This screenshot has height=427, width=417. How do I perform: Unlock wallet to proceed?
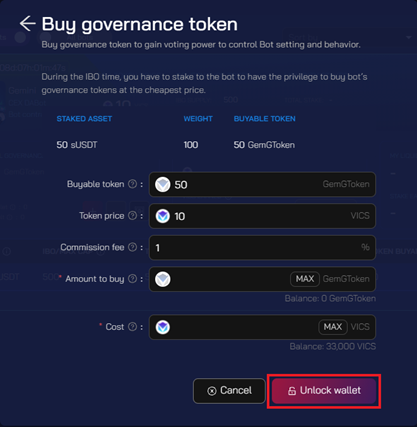pyautogui.click(x=324, y=391)
